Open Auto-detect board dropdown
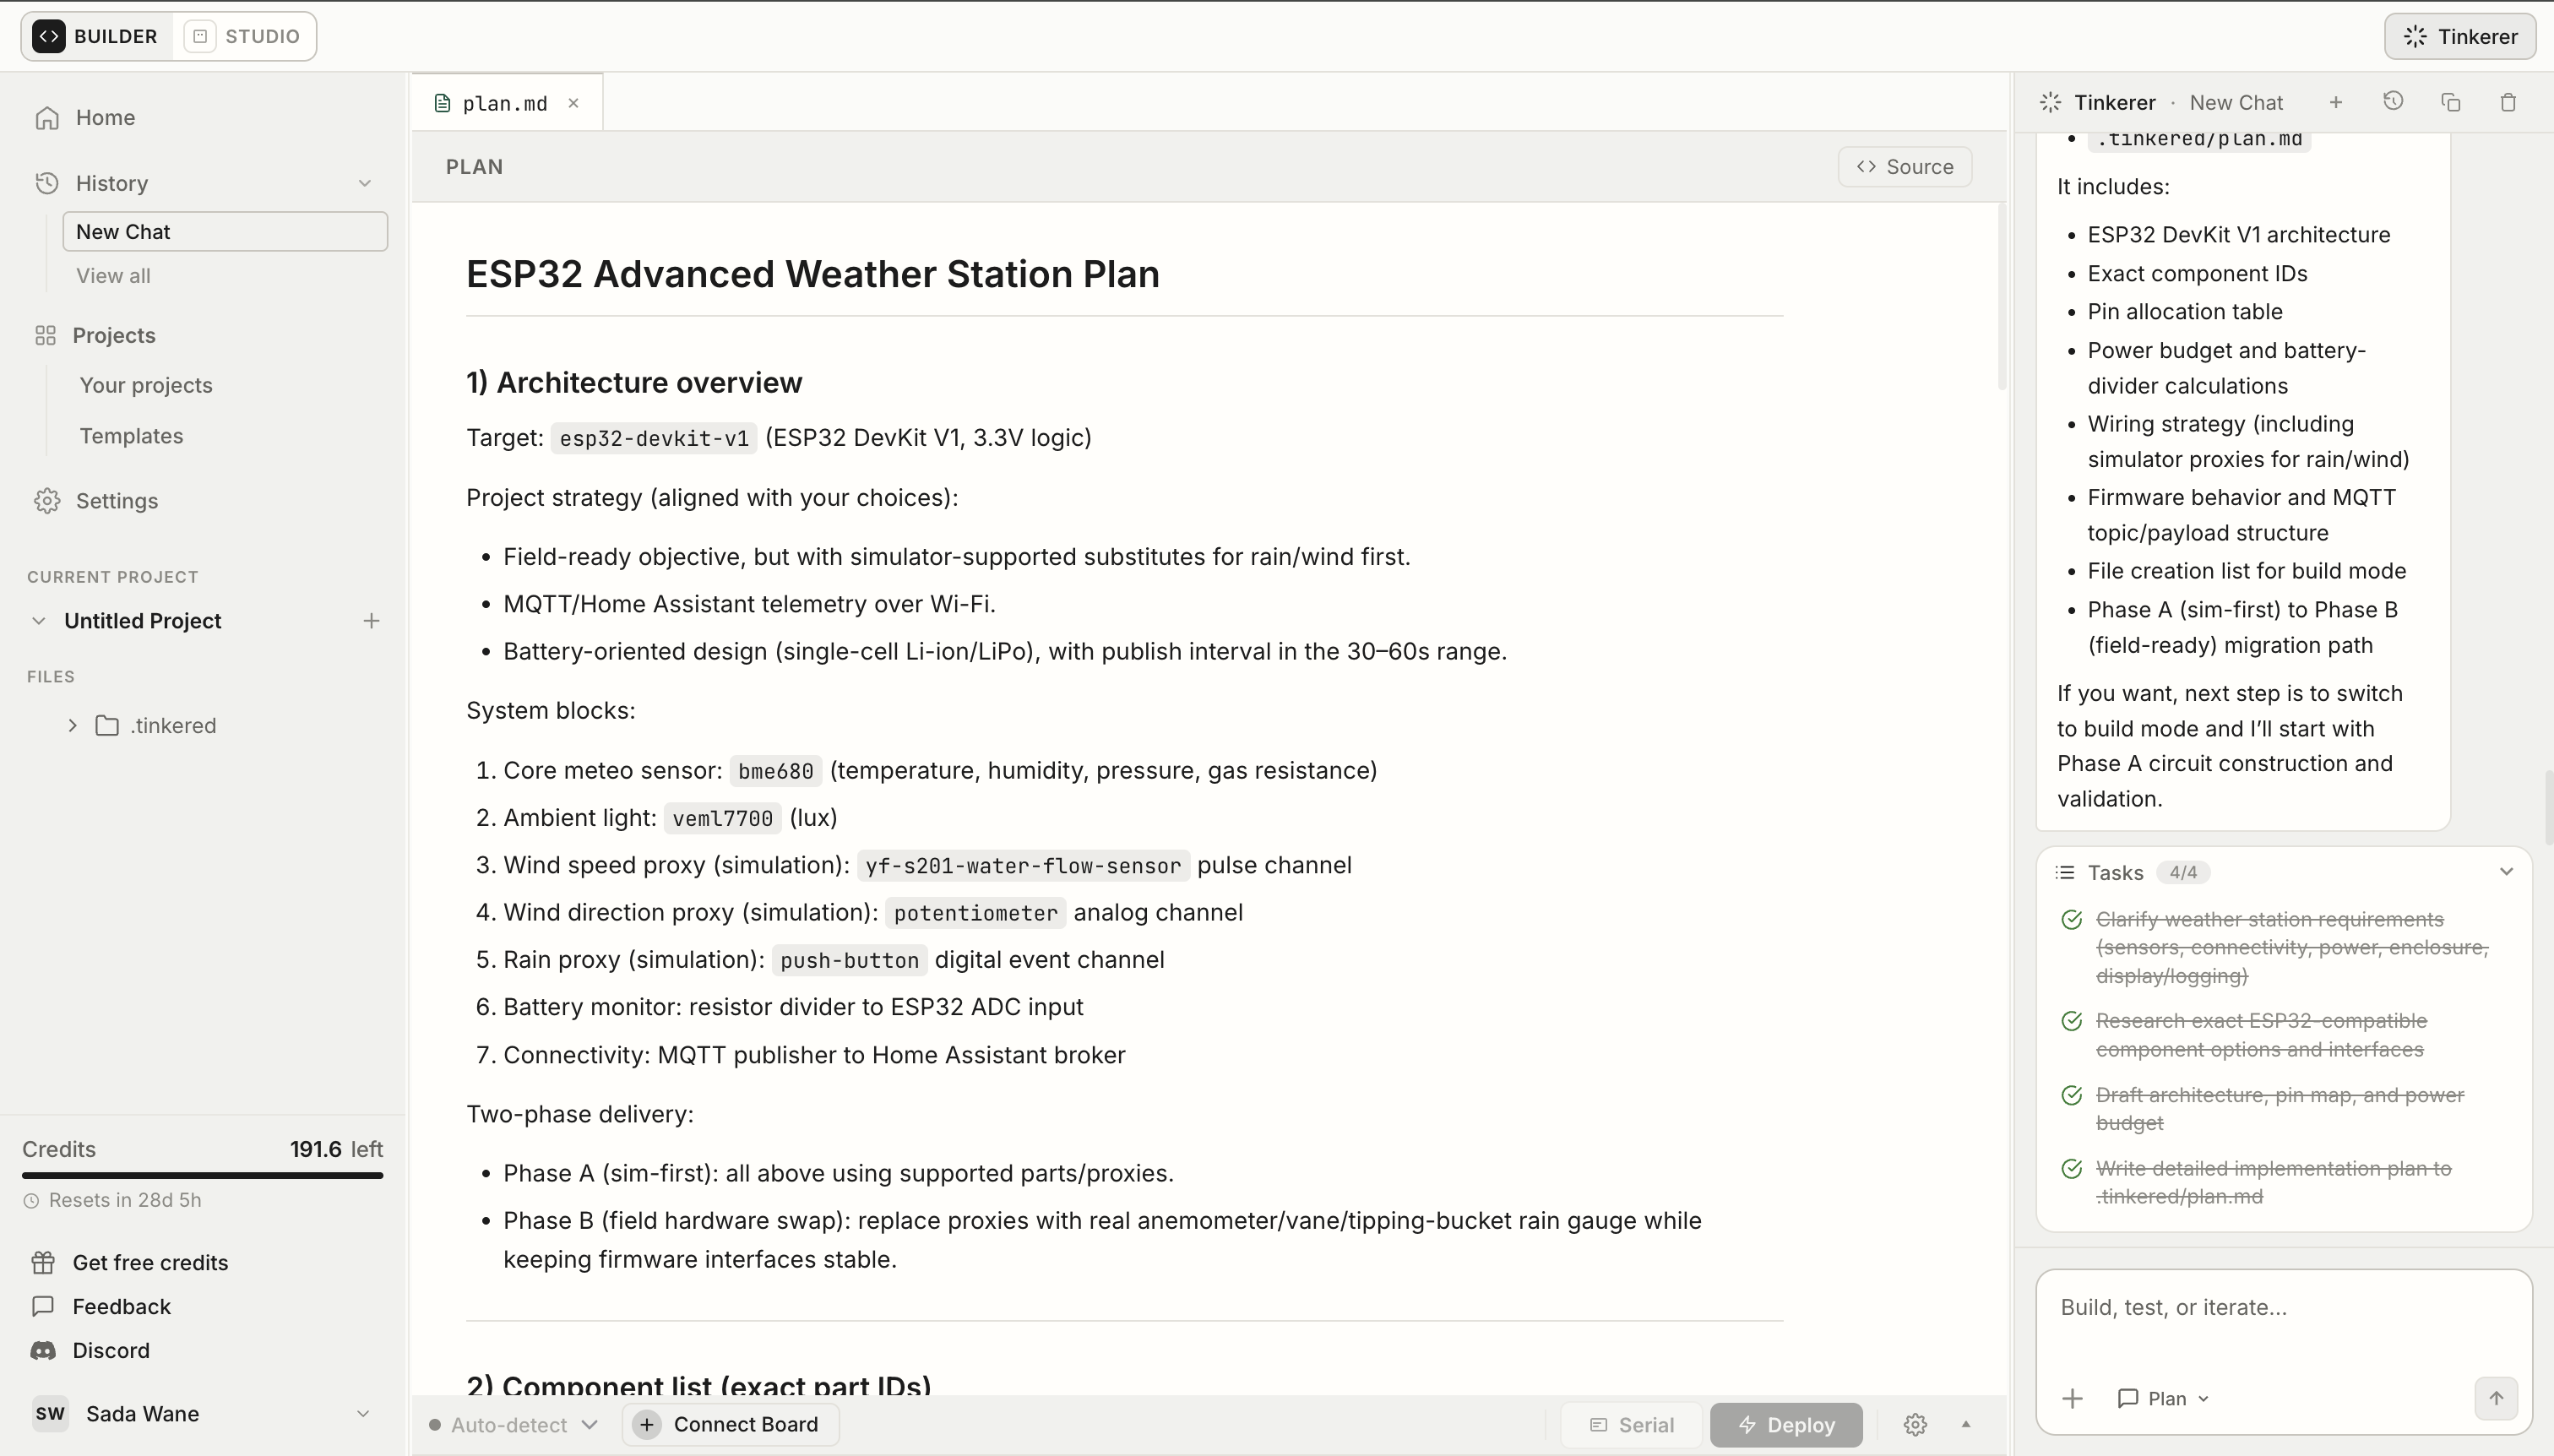The width and height of the screenshot is (2554, 1456). click(513, 1424)
